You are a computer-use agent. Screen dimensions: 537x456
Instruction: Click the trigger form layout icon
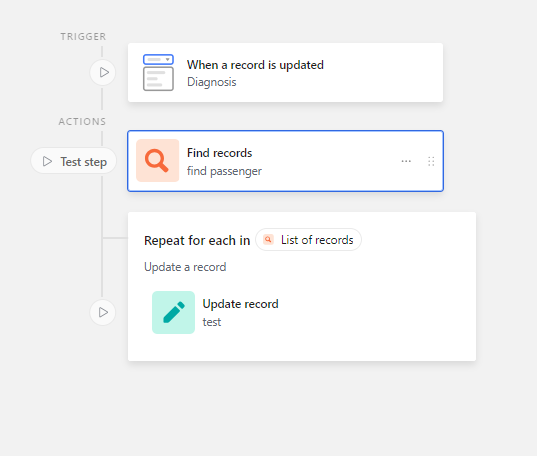(158, 72)
